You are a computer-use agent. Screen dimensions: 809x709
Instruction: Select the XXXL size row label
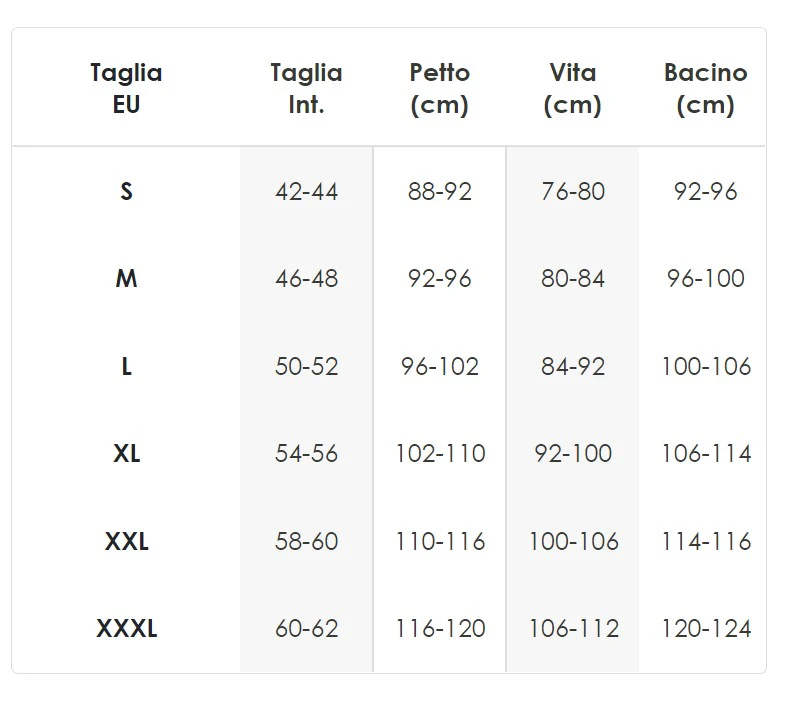click(126, 628)
